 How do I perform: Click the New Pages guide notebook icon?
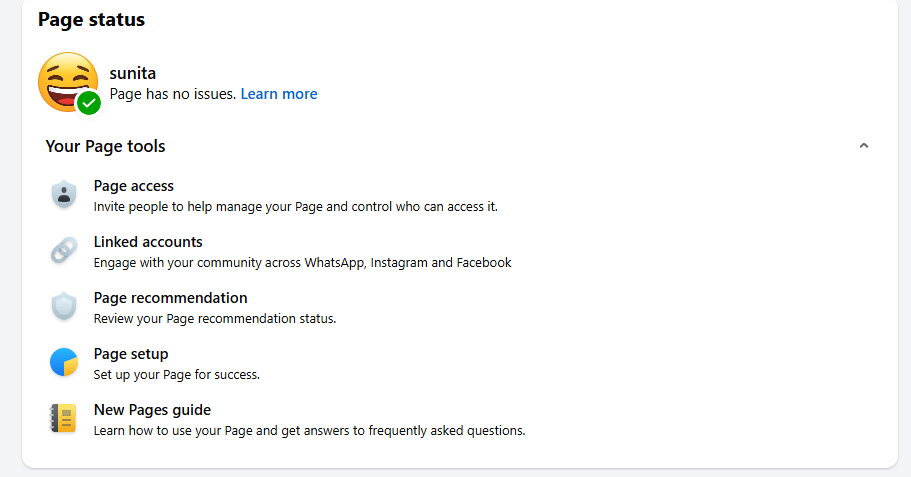pyautogui.click(x=64, y=419)
